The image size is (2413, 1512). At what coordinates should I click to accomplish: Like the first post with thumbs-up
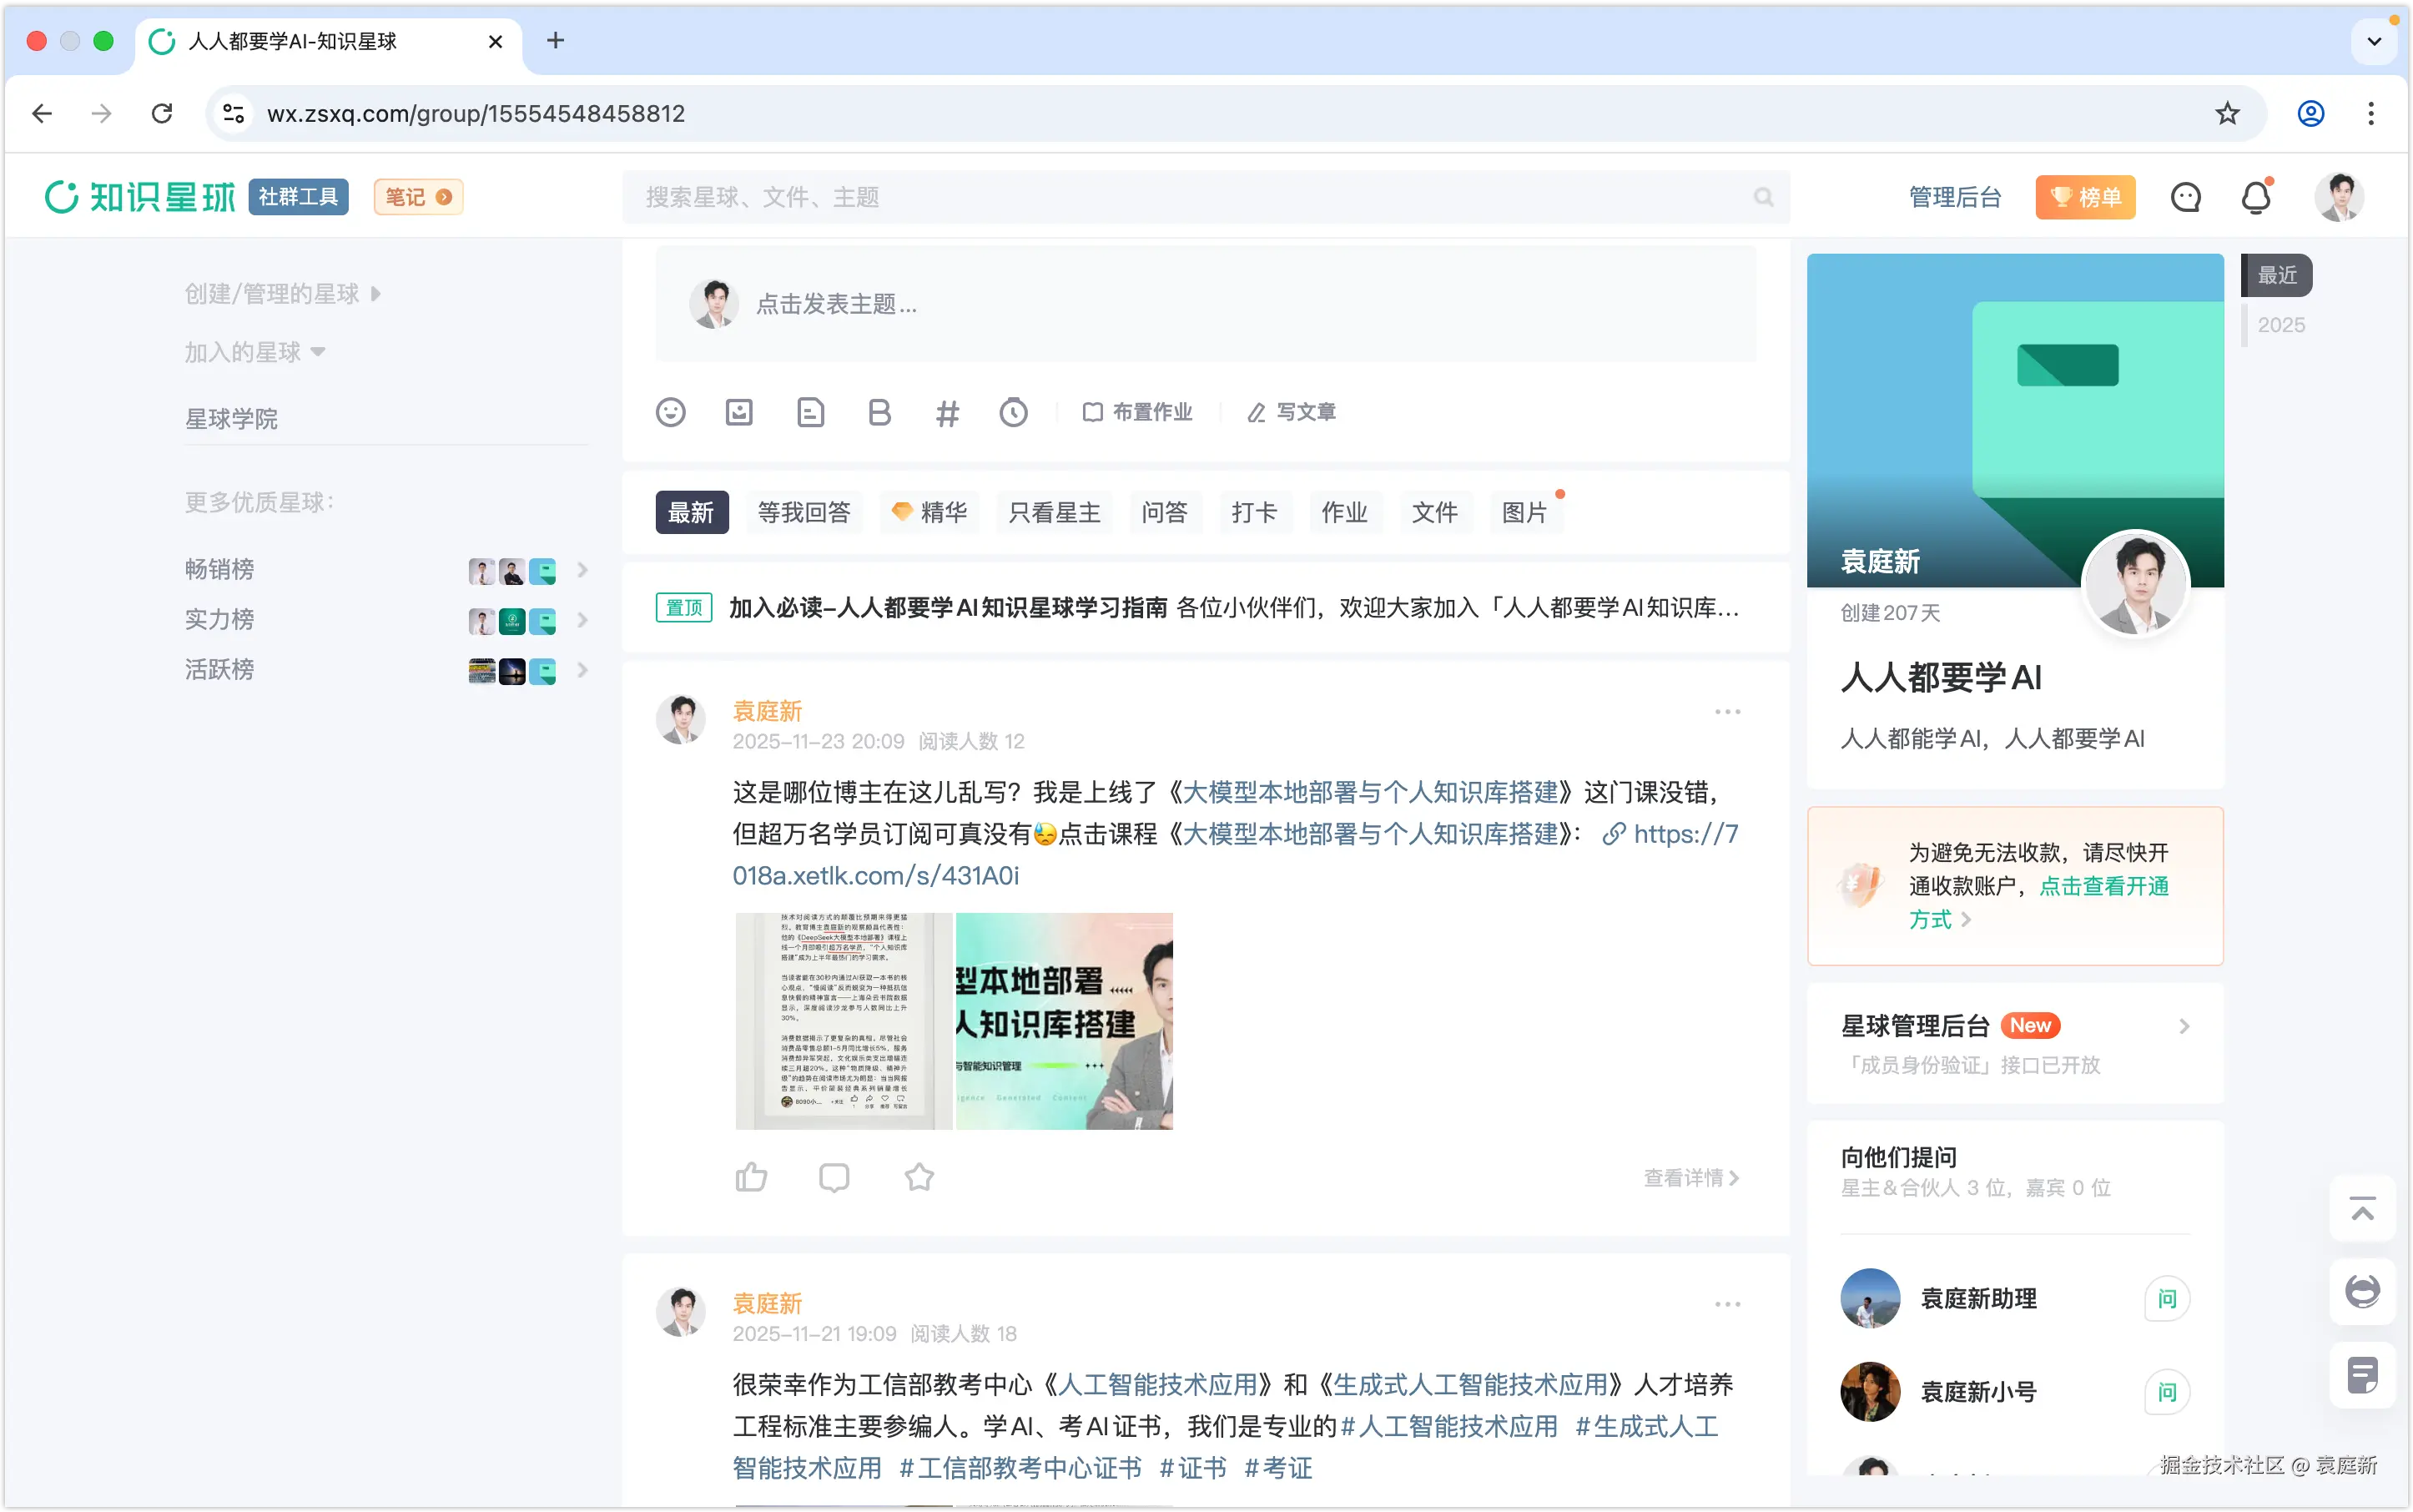(x=751, y=1177)
